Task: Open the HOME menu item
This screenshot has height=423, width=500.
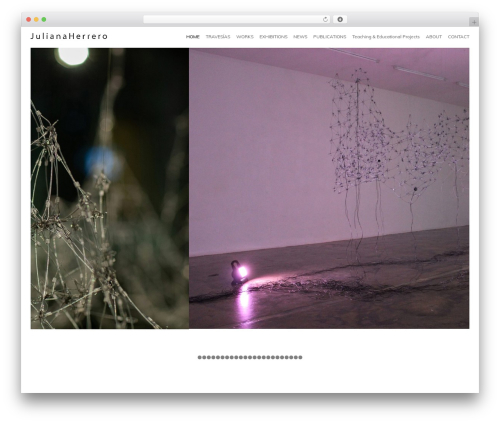Action: point(193,37)
